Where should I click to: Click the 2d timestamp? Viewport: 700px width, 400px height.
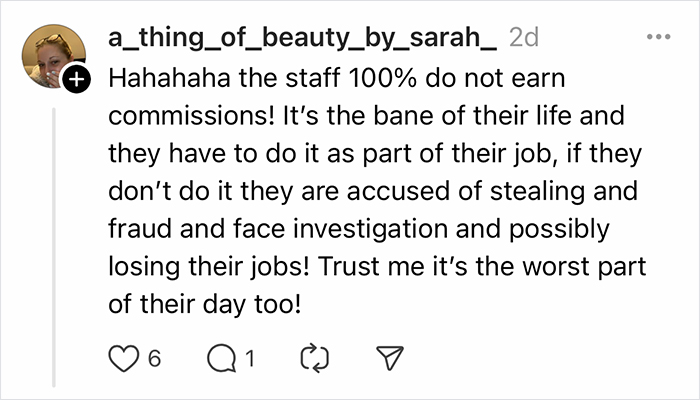[525, 38]
